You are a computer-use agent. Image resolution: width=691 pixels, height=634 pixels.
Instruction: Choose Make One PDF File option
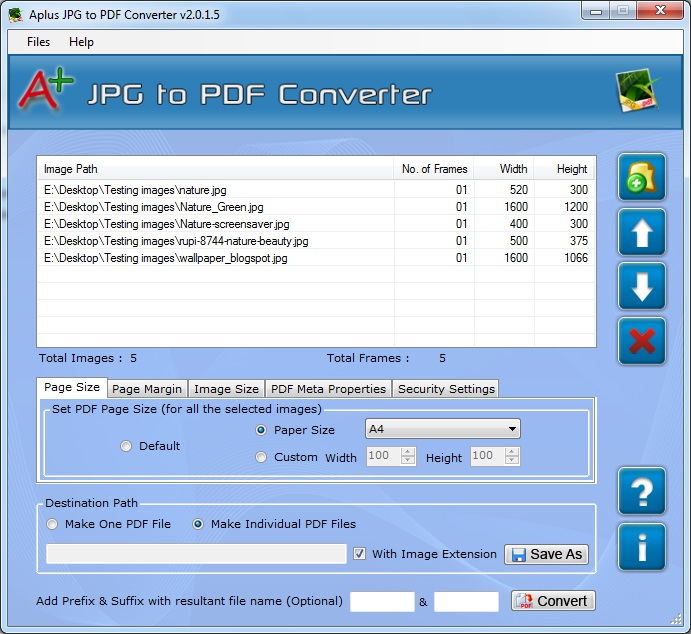click(52, 524)
